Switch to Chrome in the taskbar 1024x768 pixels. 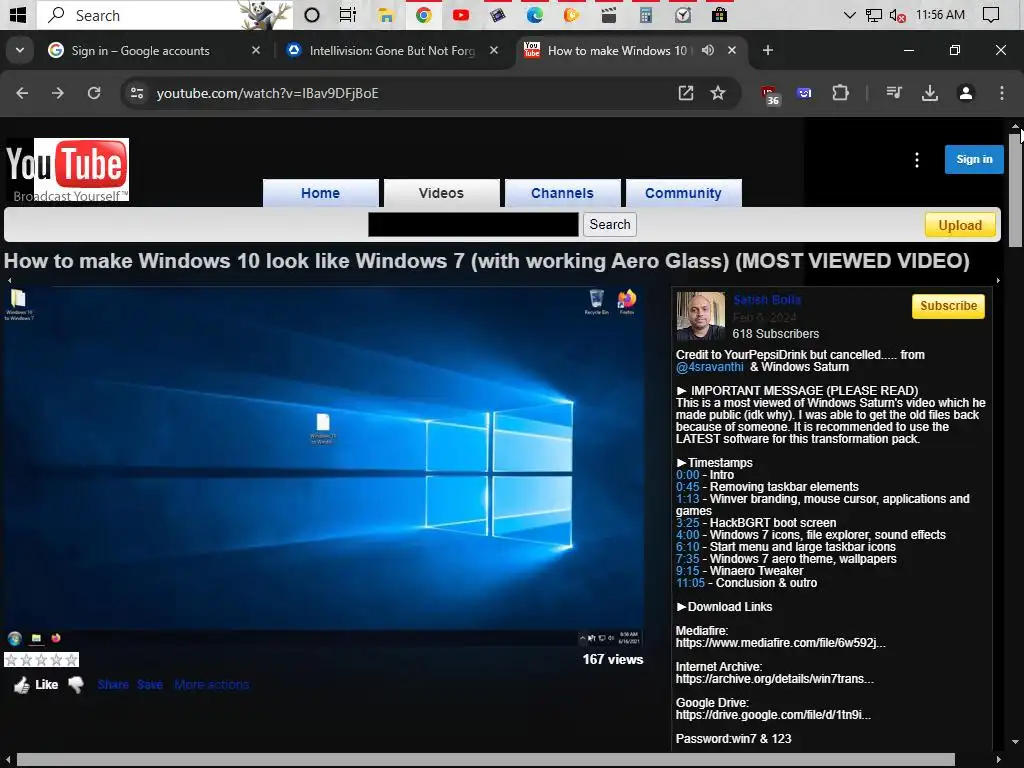423,15
